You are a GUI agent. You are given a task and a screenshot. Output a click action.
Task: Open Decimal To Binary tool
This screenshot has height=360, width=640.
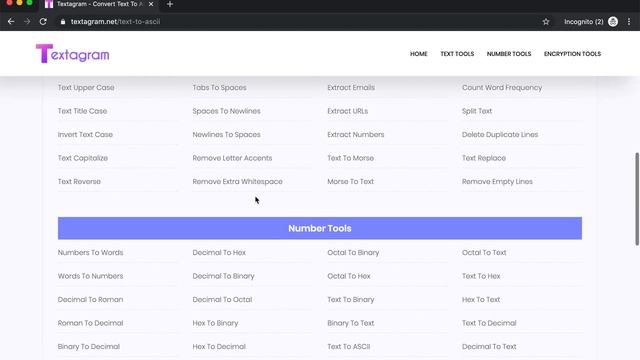(x=224, y=276)
